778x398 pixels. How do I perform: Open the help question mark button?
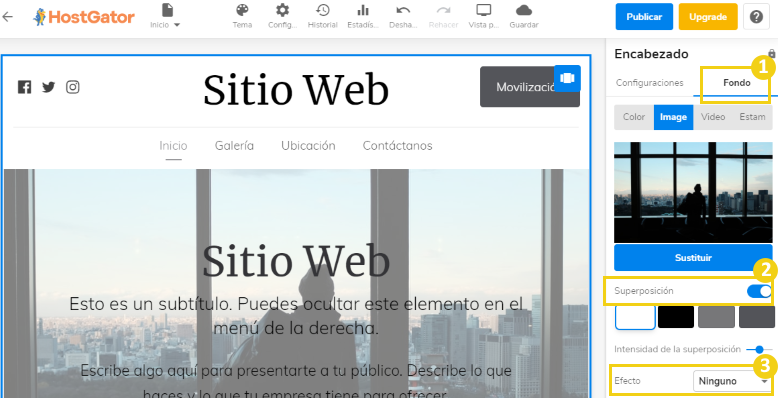(756, 16)
